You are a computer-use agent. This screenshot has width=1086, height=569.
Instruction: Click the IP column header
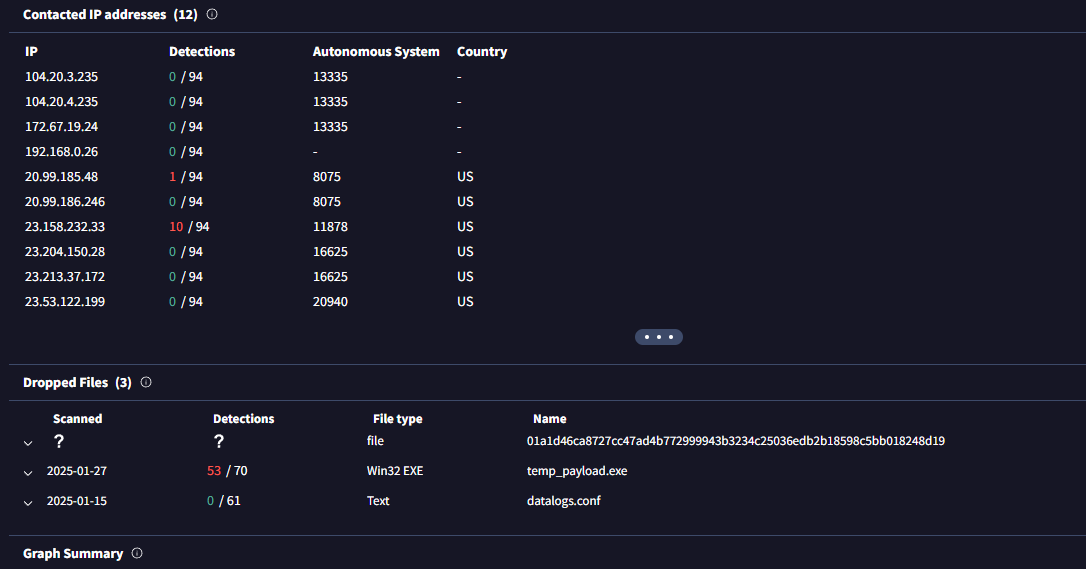31,51
